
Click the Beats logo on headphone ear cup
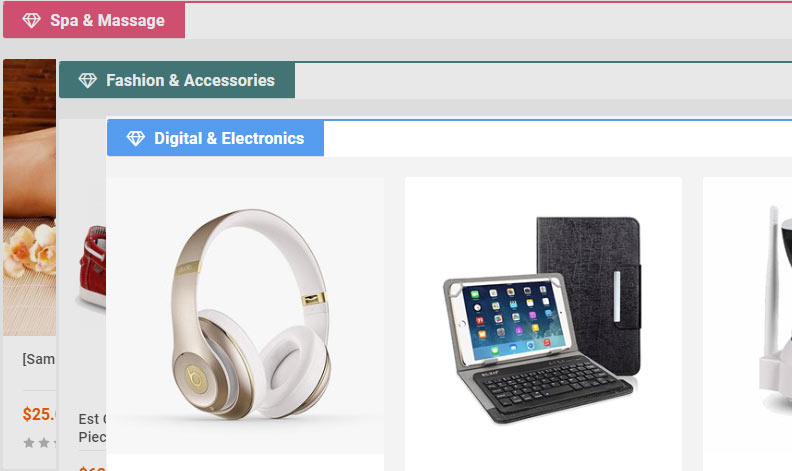click(195, 377)
